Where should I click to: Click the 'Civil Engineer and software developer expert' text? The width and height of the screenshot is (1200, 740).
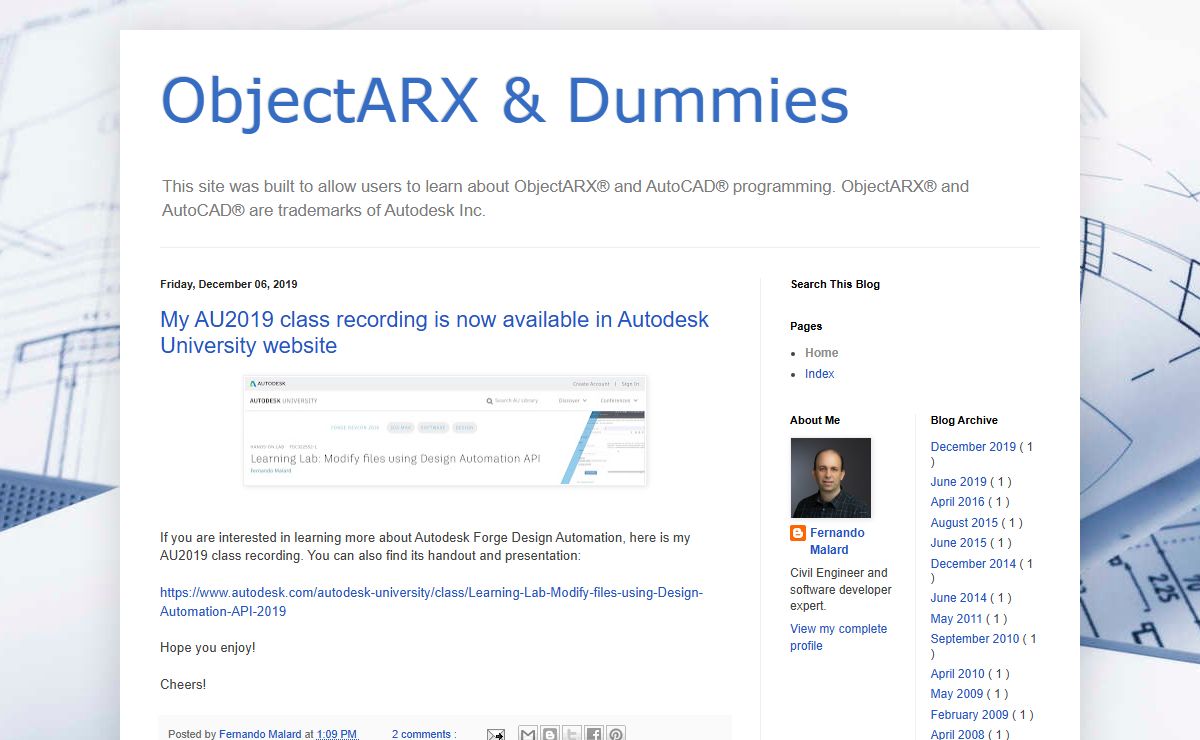(x=840, y=589)
